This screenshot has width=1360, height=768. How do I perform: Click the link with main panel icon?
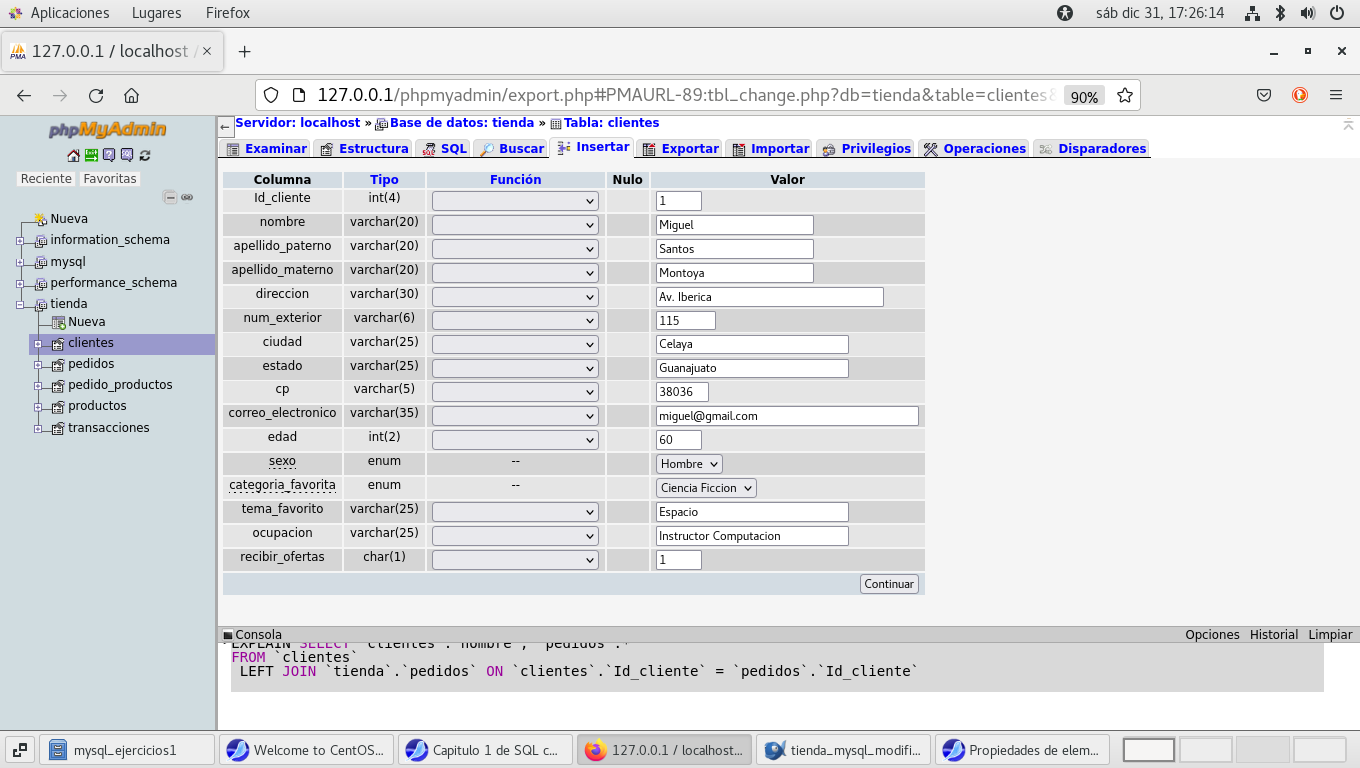click(x=187, y=197)
